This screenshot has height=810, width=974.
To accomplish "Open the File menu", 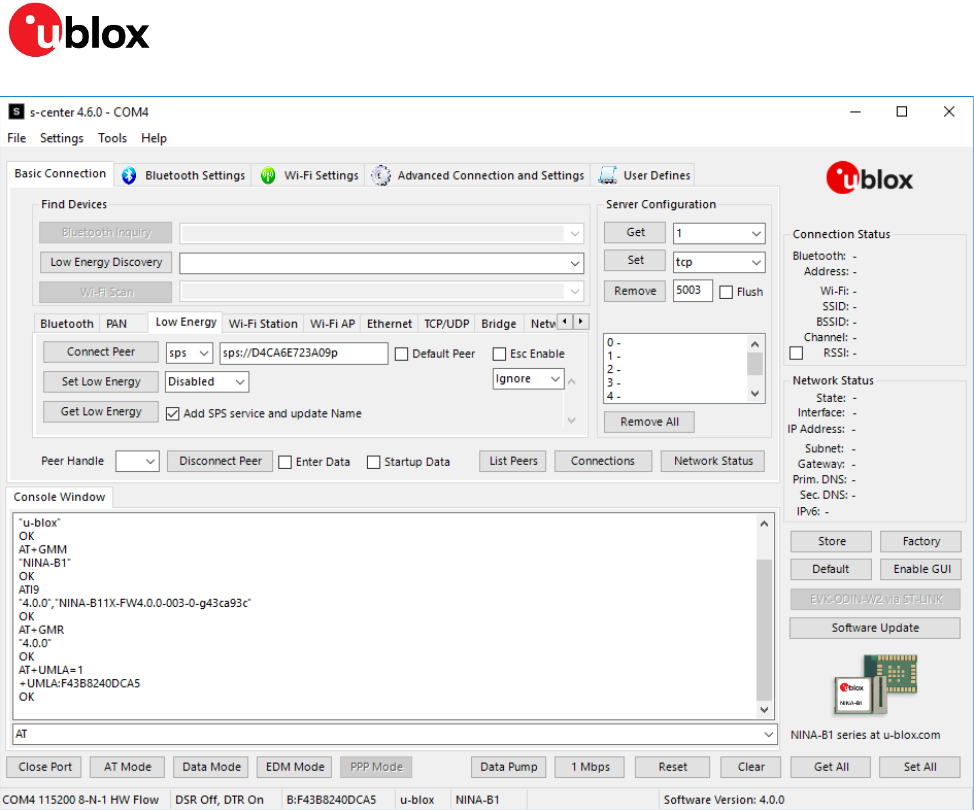I will point(17,138).
